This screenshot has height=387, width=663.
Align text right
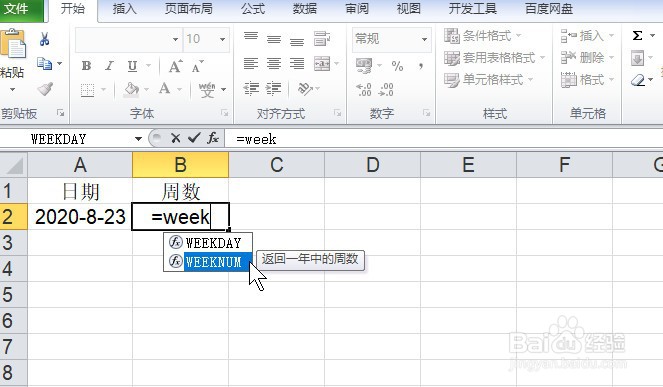[x=297, y=64]
